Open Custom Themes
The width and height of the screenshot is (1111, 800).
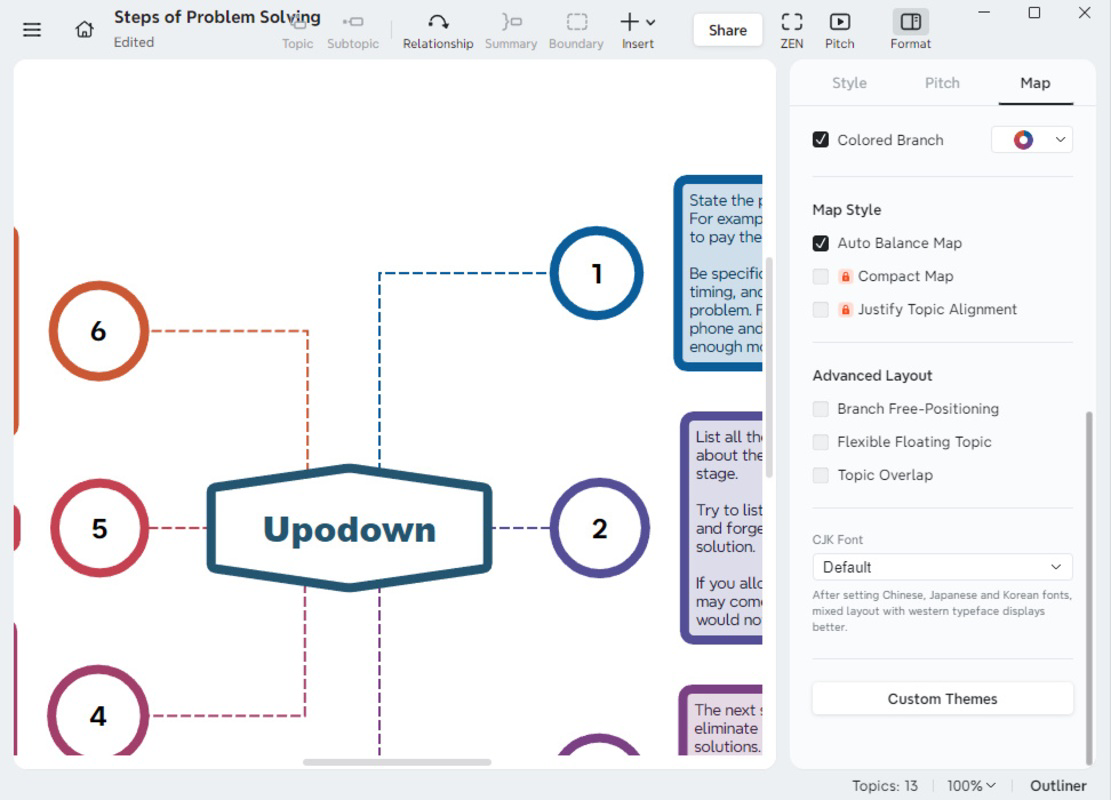pos(941,698)
